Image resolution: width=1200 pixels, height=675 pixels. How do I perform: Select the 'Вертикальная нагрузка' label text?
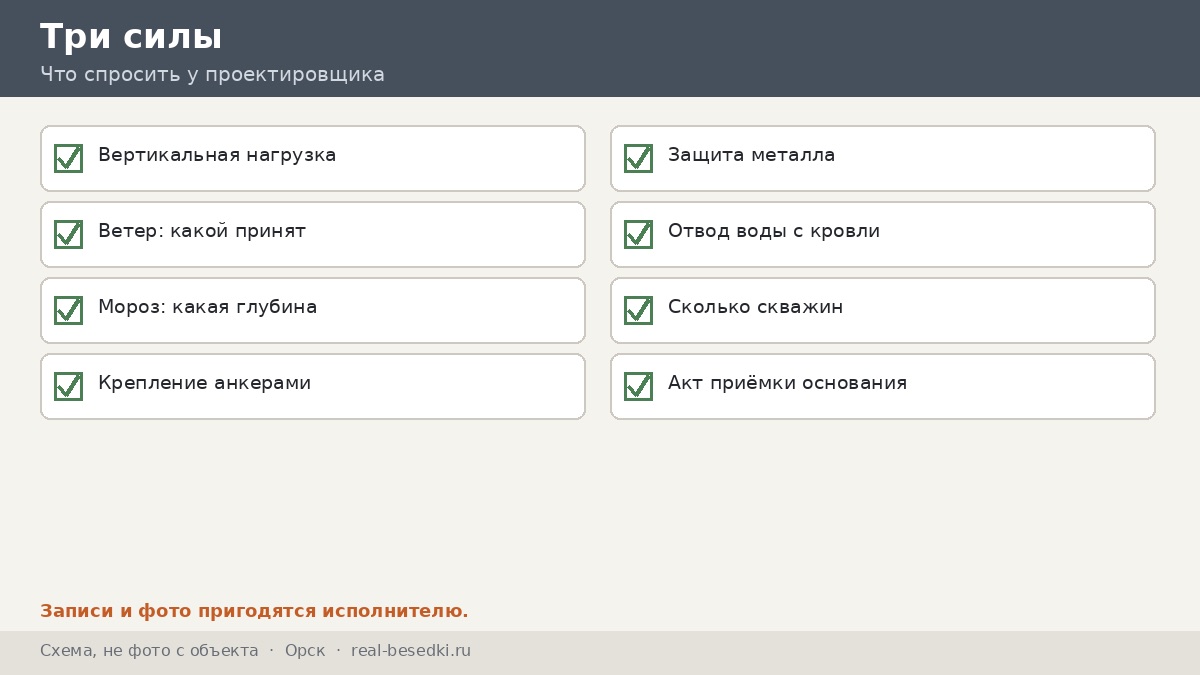pyautogui.click(x=217, y=155)
